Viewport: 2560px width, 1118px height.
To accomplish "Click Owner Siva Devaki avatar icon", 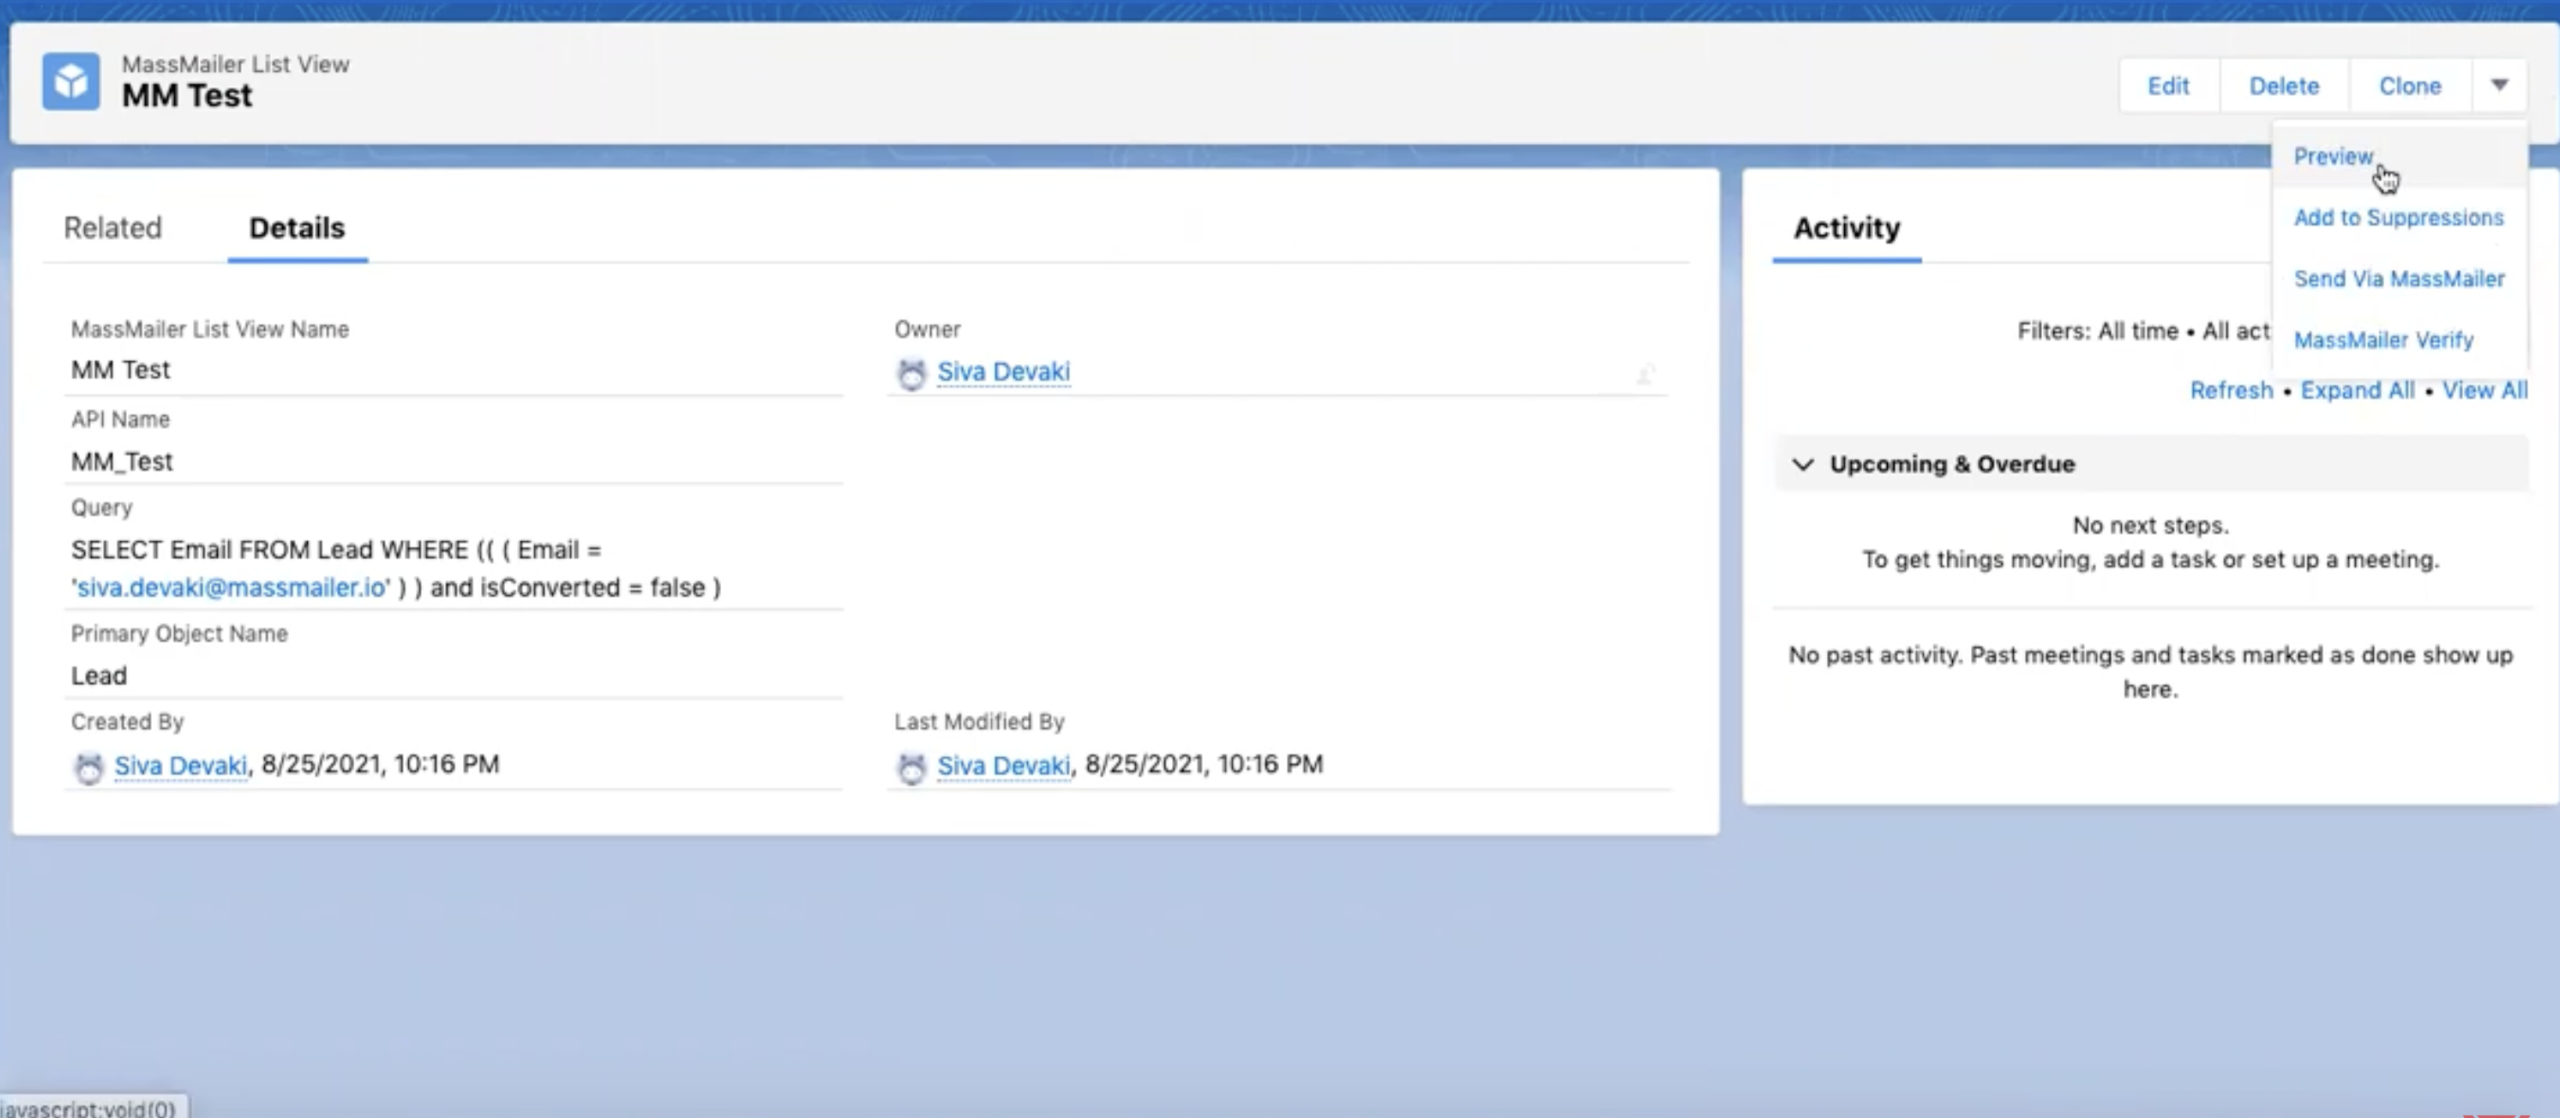I will tap(911, 373).
